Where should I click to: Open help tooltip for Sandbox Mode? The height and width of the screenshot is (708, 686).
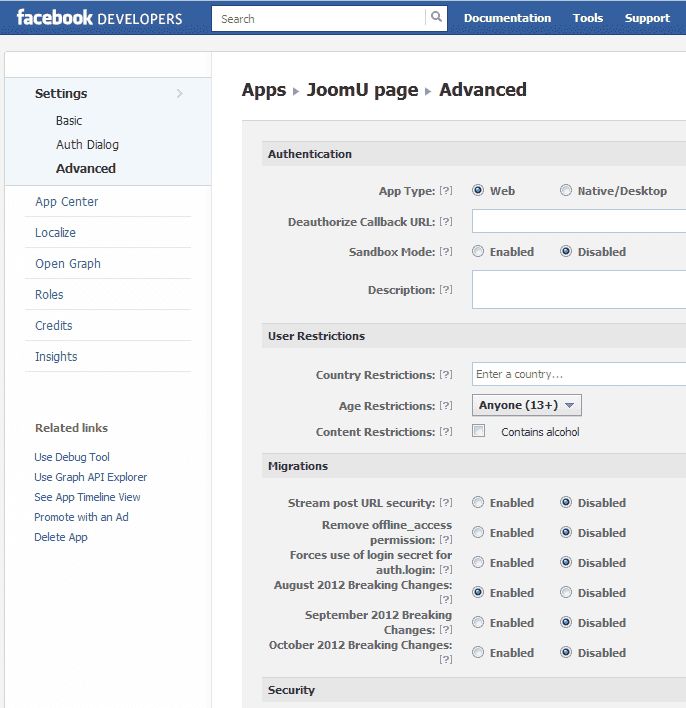[446, 252]
